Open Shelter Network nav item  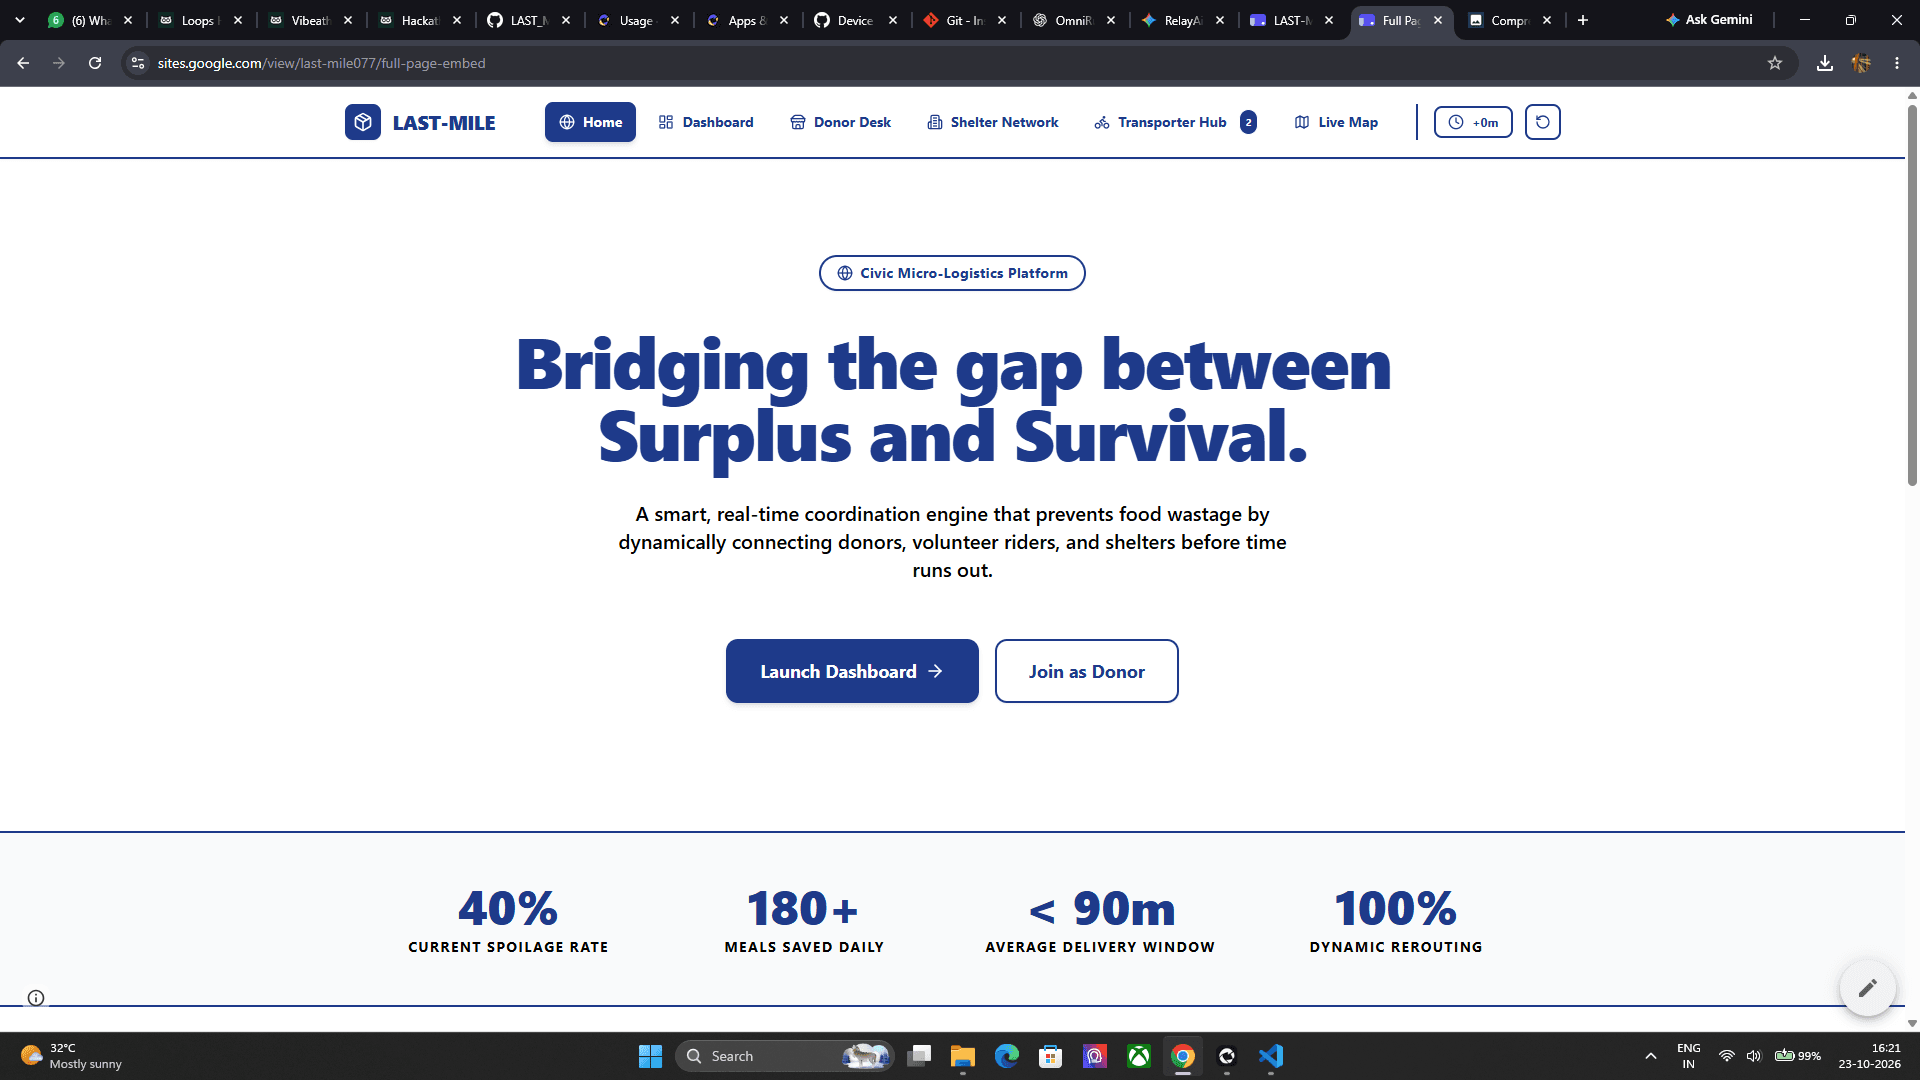point(992,122)
